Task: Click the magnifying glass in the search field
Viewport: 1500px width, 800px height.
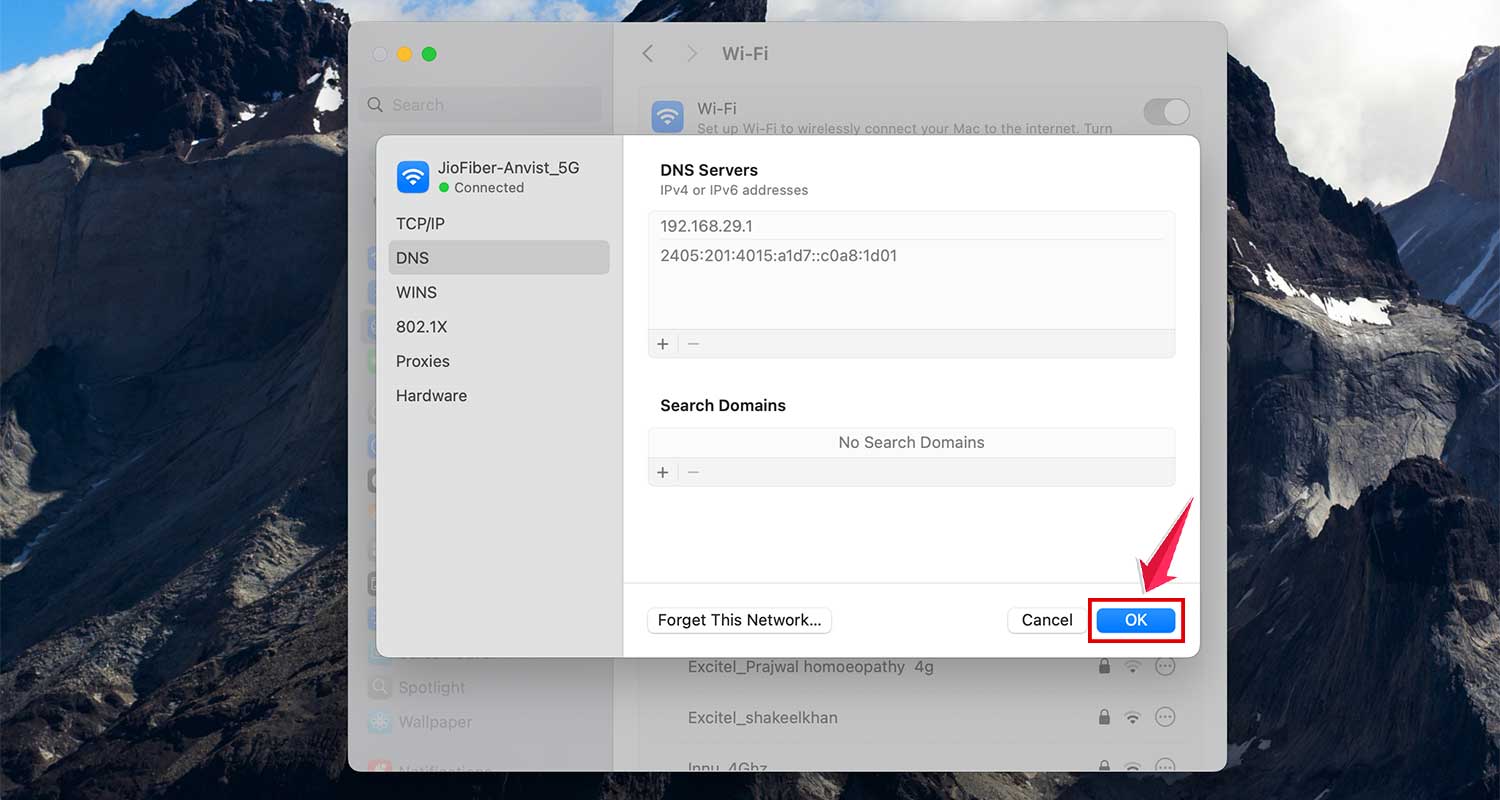Action: point(375,104)
